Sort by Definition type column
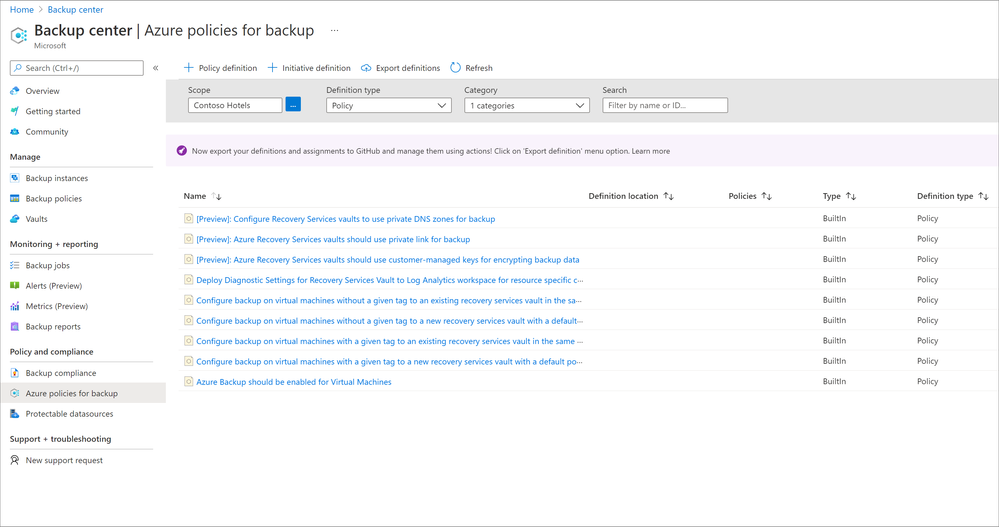This screenshot has width=999, height=527. [x=983, y=196]
